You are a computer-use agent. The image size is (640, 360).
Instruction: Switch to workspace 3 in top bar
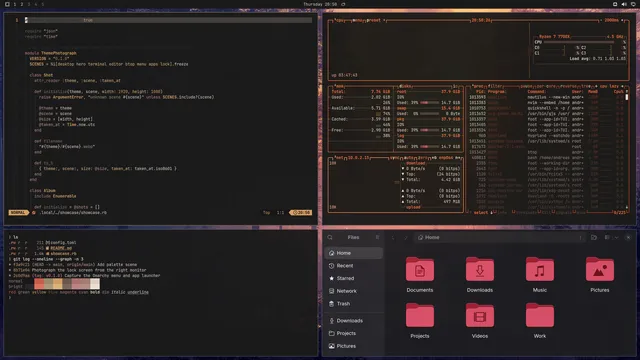coord(29,4)
